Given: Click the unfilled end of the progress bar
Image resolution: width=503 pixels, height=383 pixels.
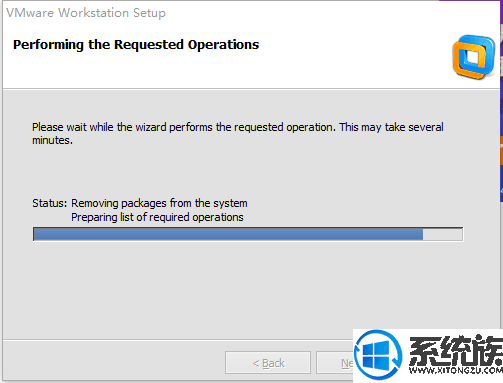Looking at the screenshot, I should point(443,234).
